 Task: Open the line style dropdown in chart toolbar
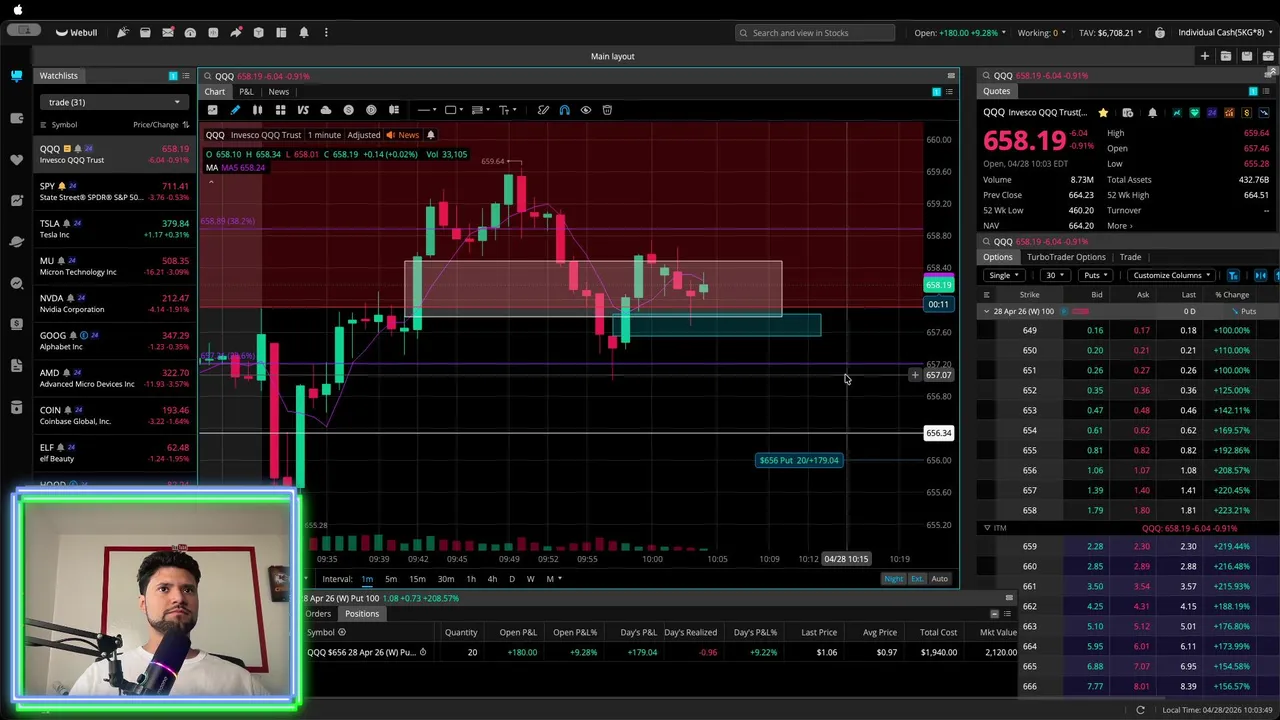pos(427,110)
